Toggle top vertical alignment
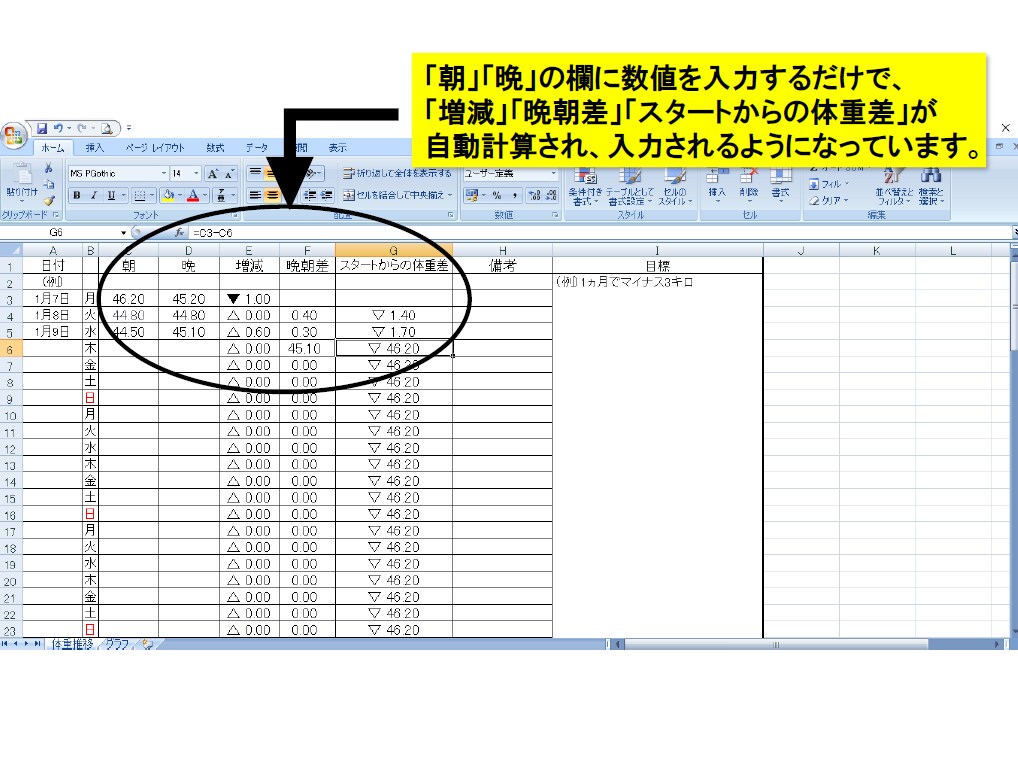 click(x=256, y=173)
